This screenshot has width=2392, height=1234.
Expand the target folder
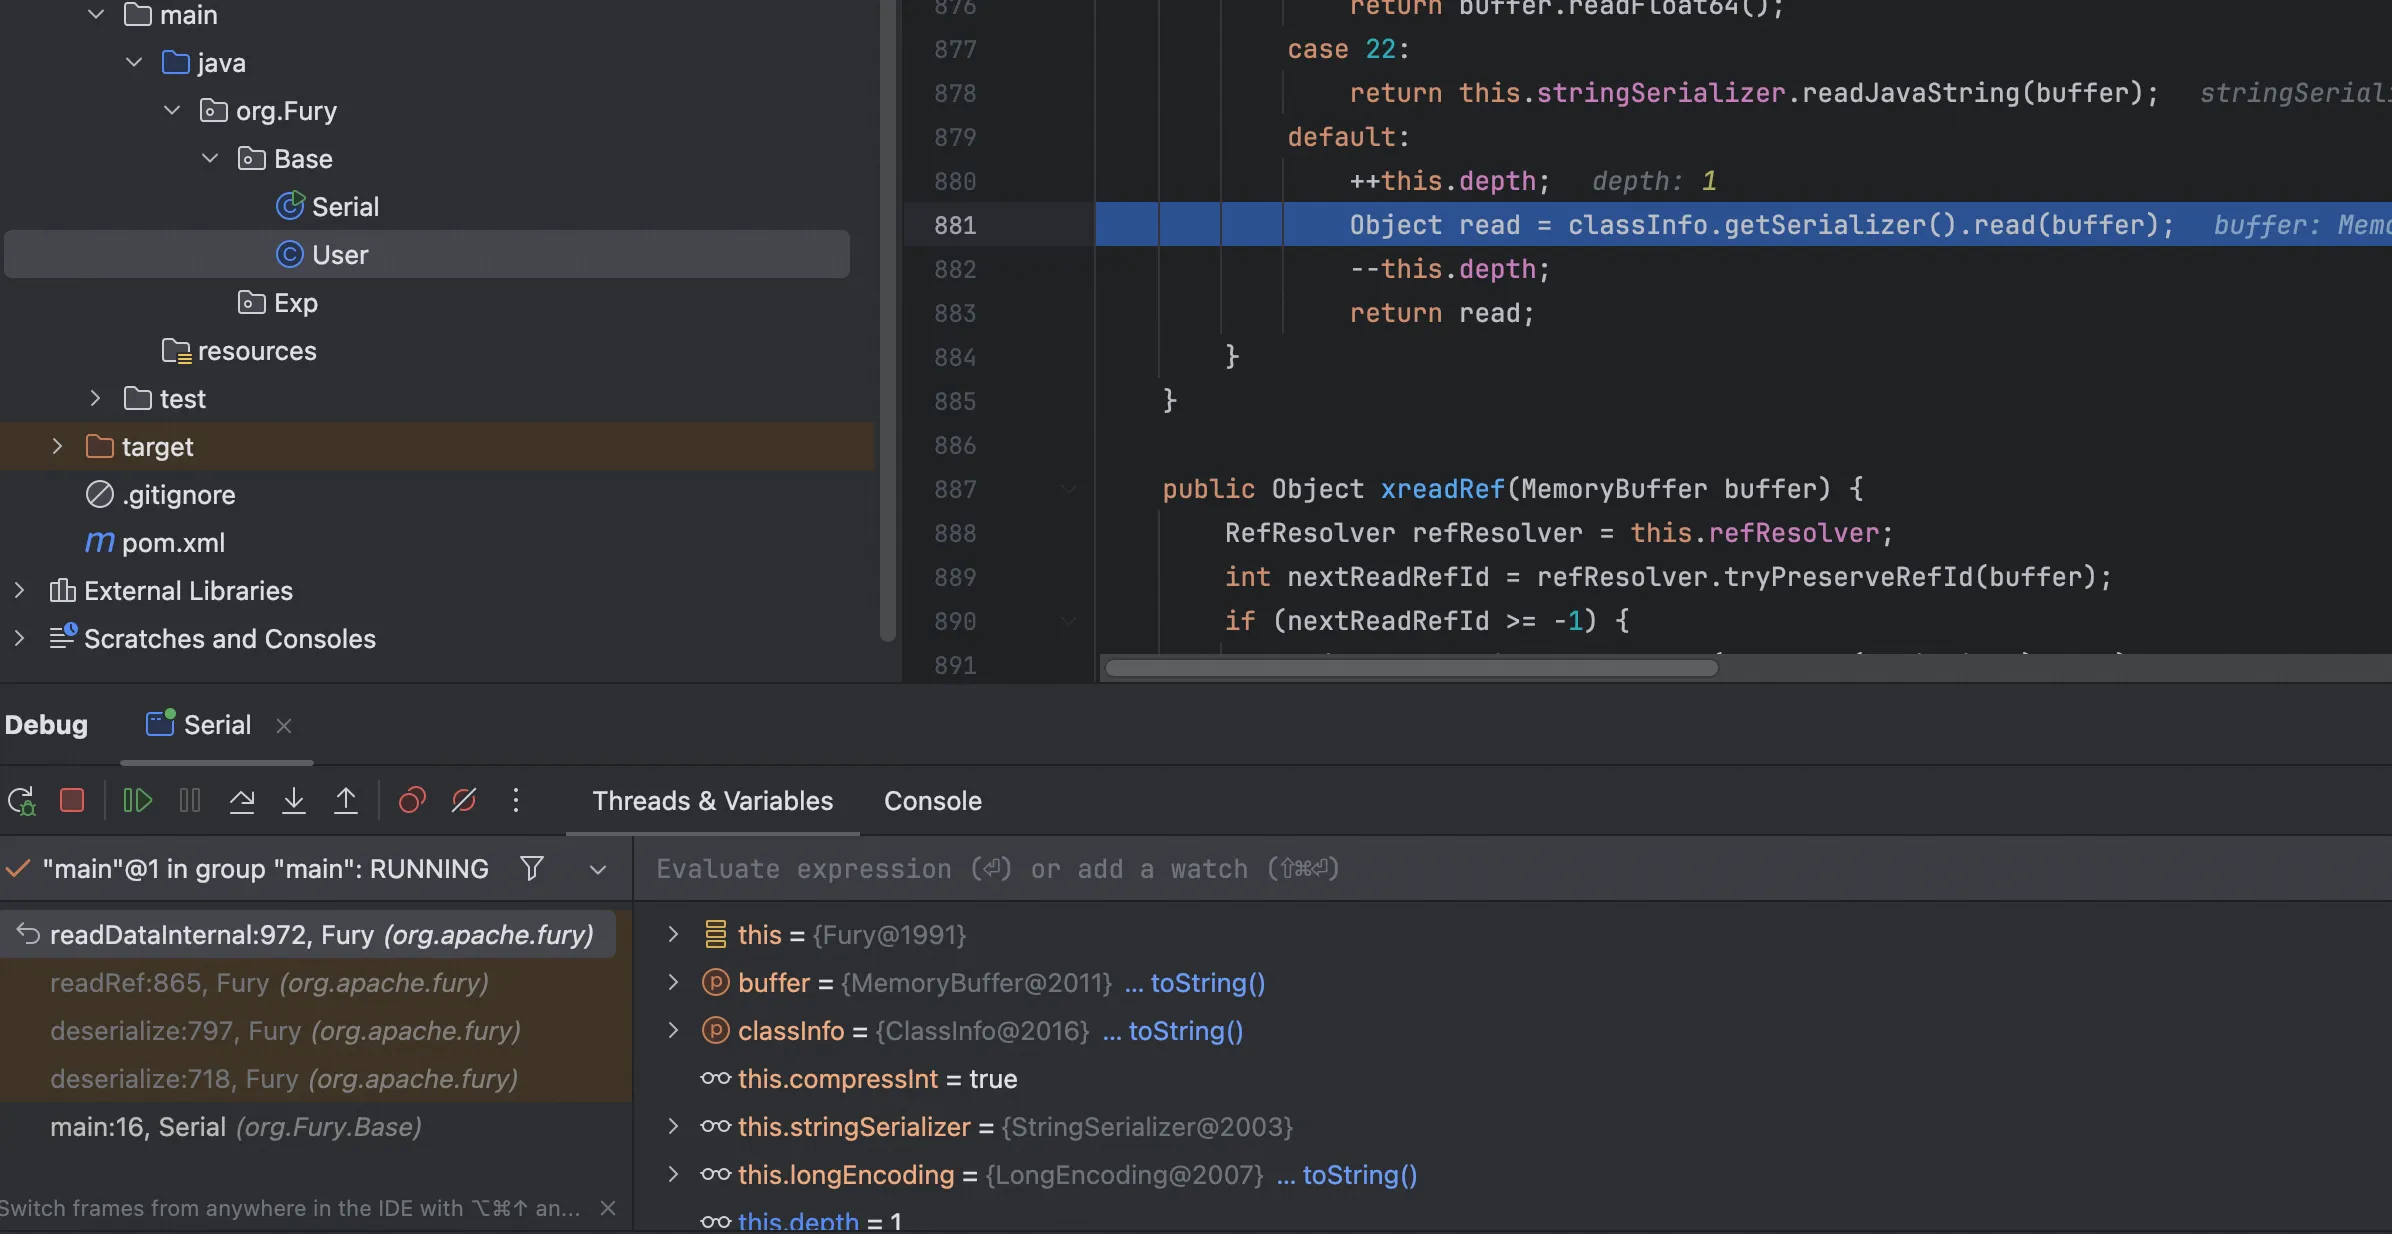pyautogui.click(x=57, y=447)
